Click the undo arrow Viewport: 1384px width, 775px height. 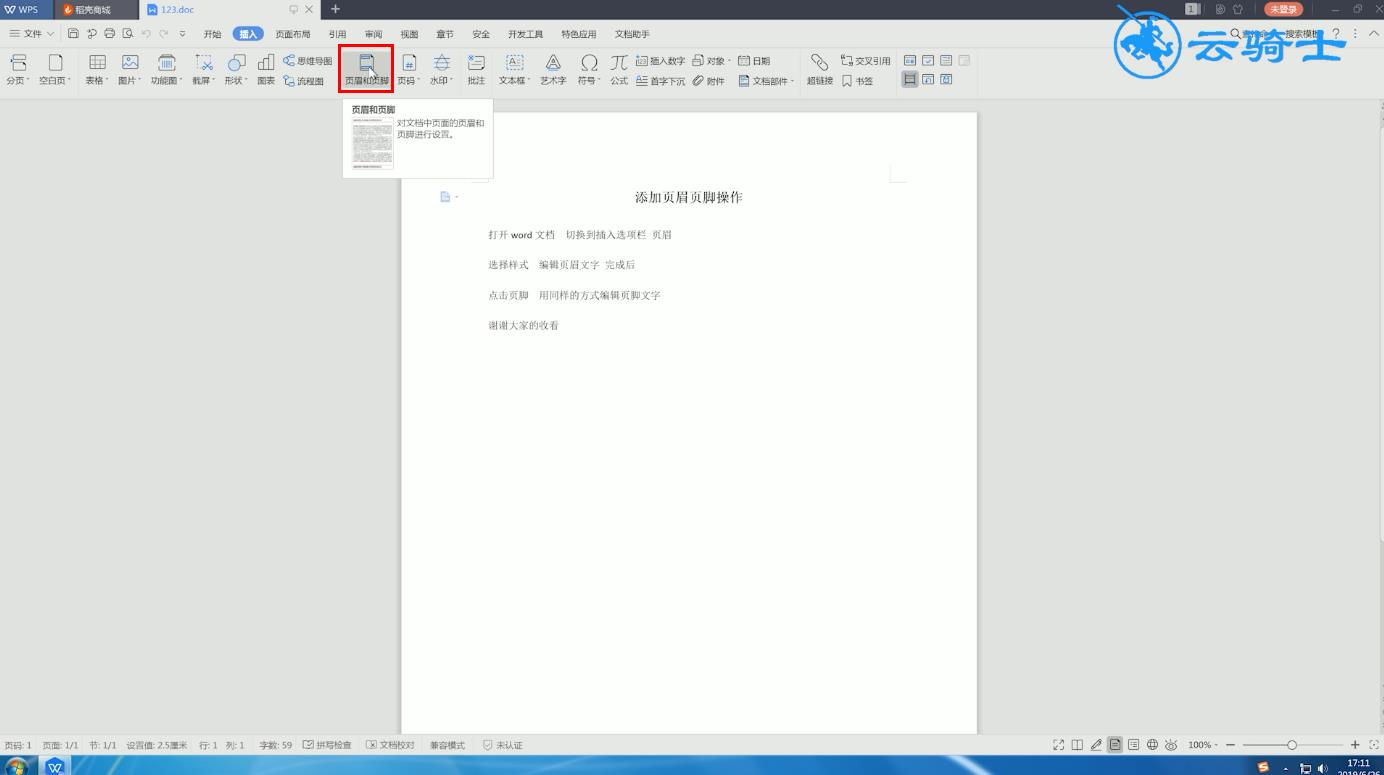pyautogui.click(x=146, y=34)
